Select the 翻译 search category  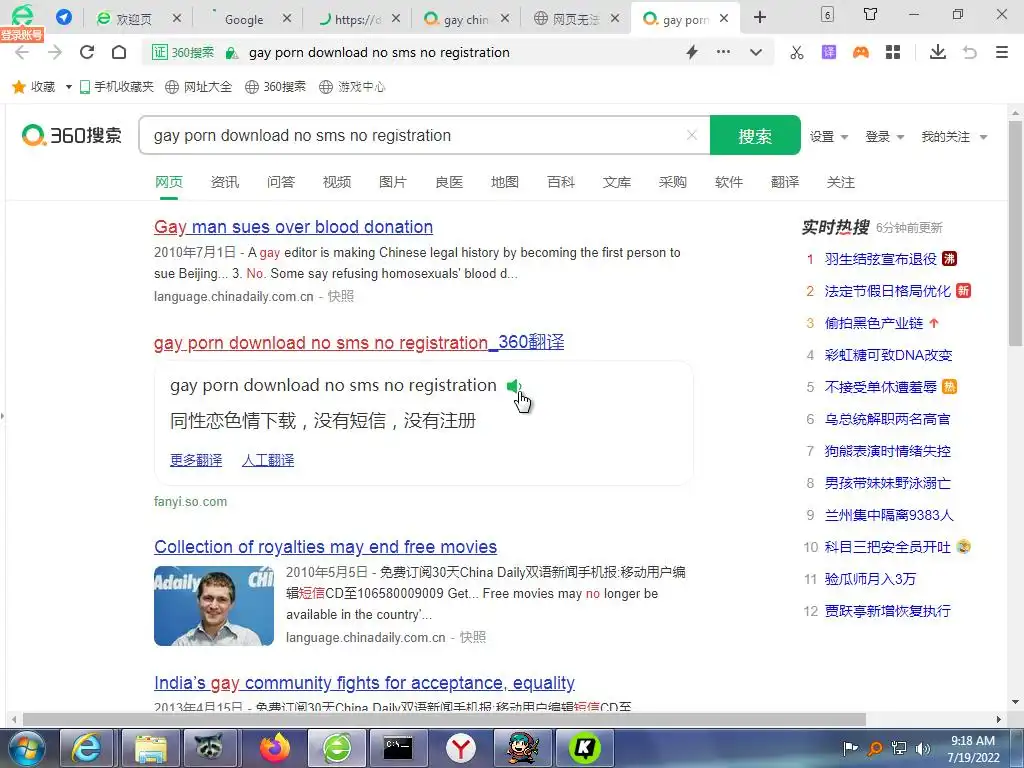pyautogui.click(x=785, y=182)
